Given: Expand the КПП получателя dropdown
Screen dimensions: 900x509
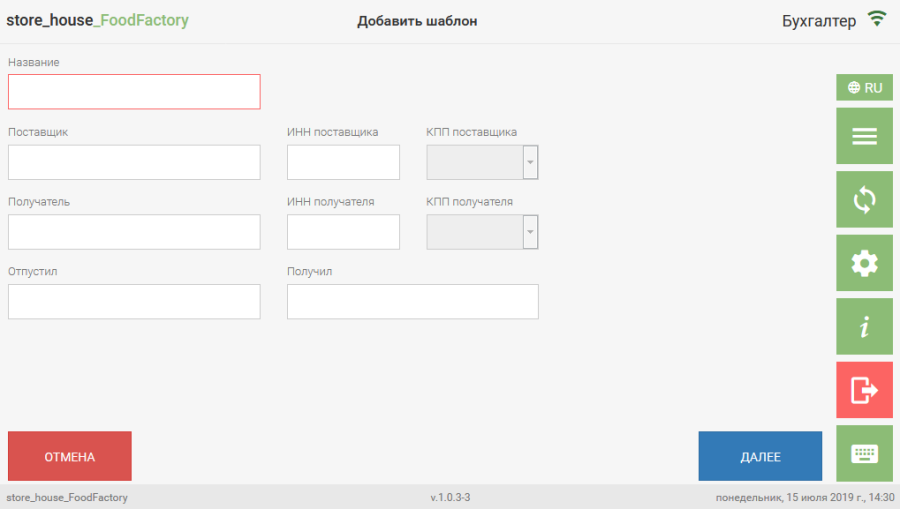Looking at the screenshot, I should (x=531, y=232).
